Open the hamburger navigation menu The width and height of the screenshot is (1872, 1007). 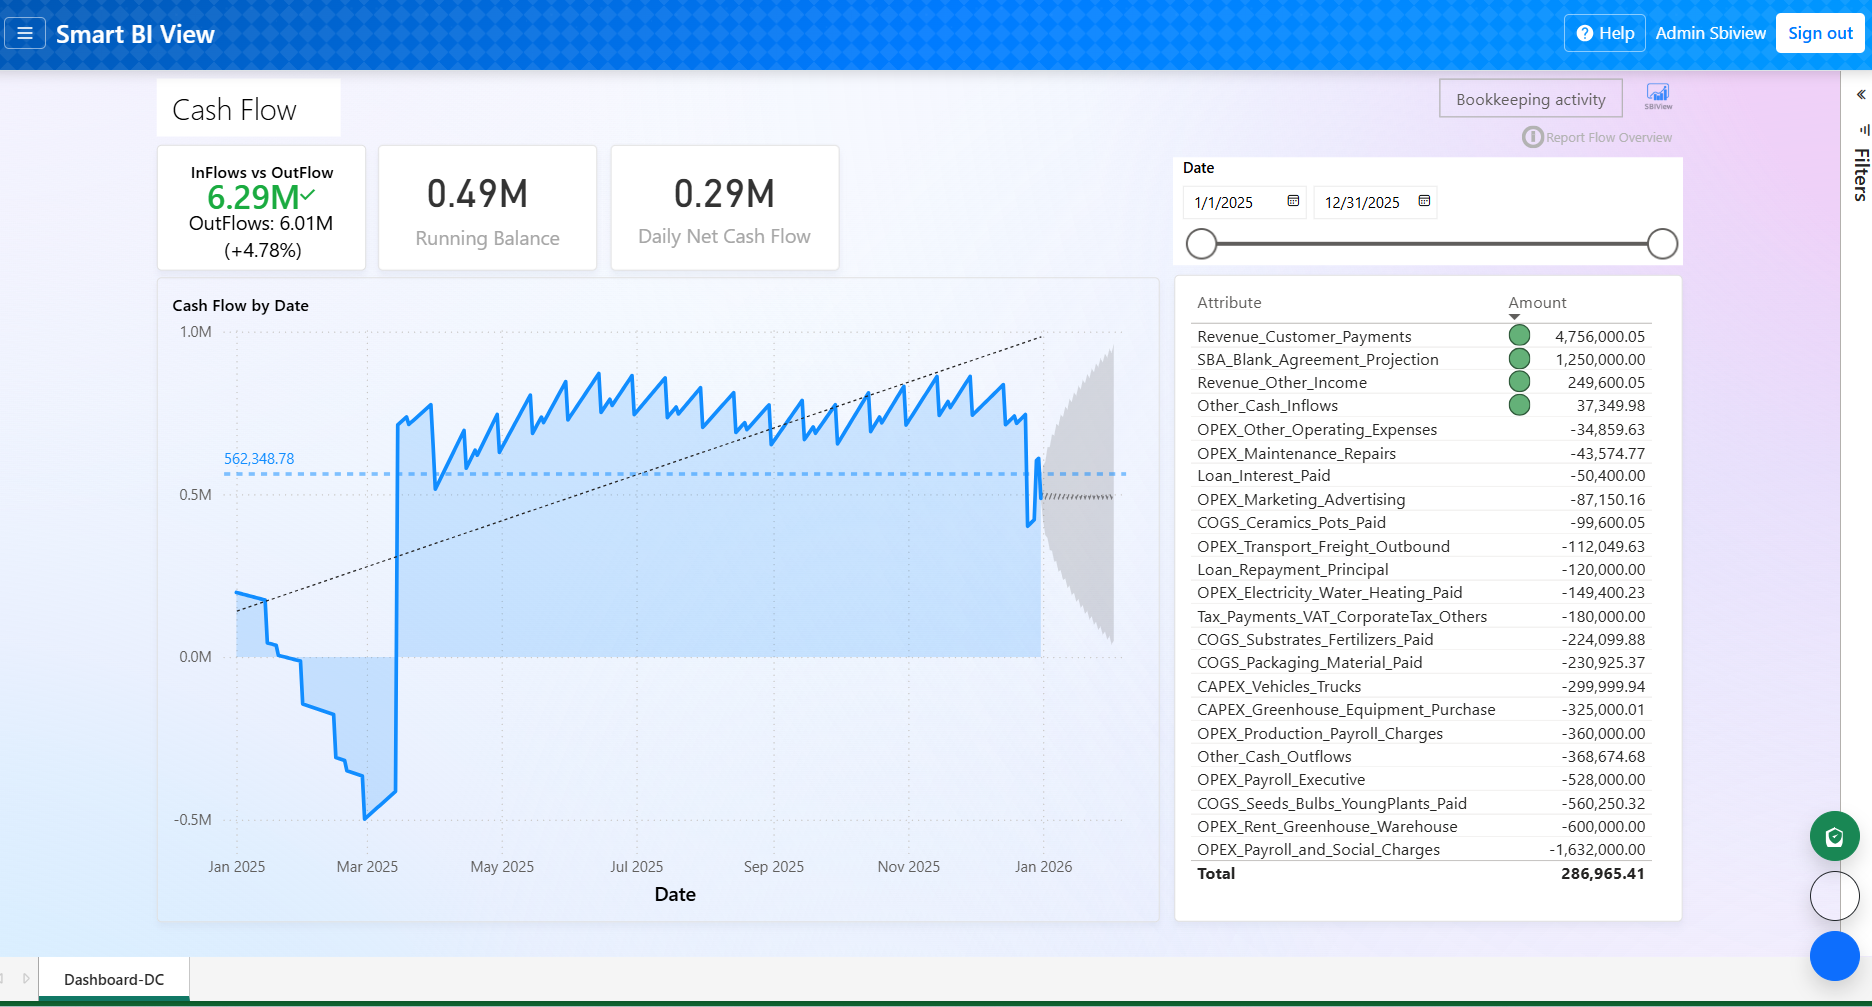click(x=25, y=32)
